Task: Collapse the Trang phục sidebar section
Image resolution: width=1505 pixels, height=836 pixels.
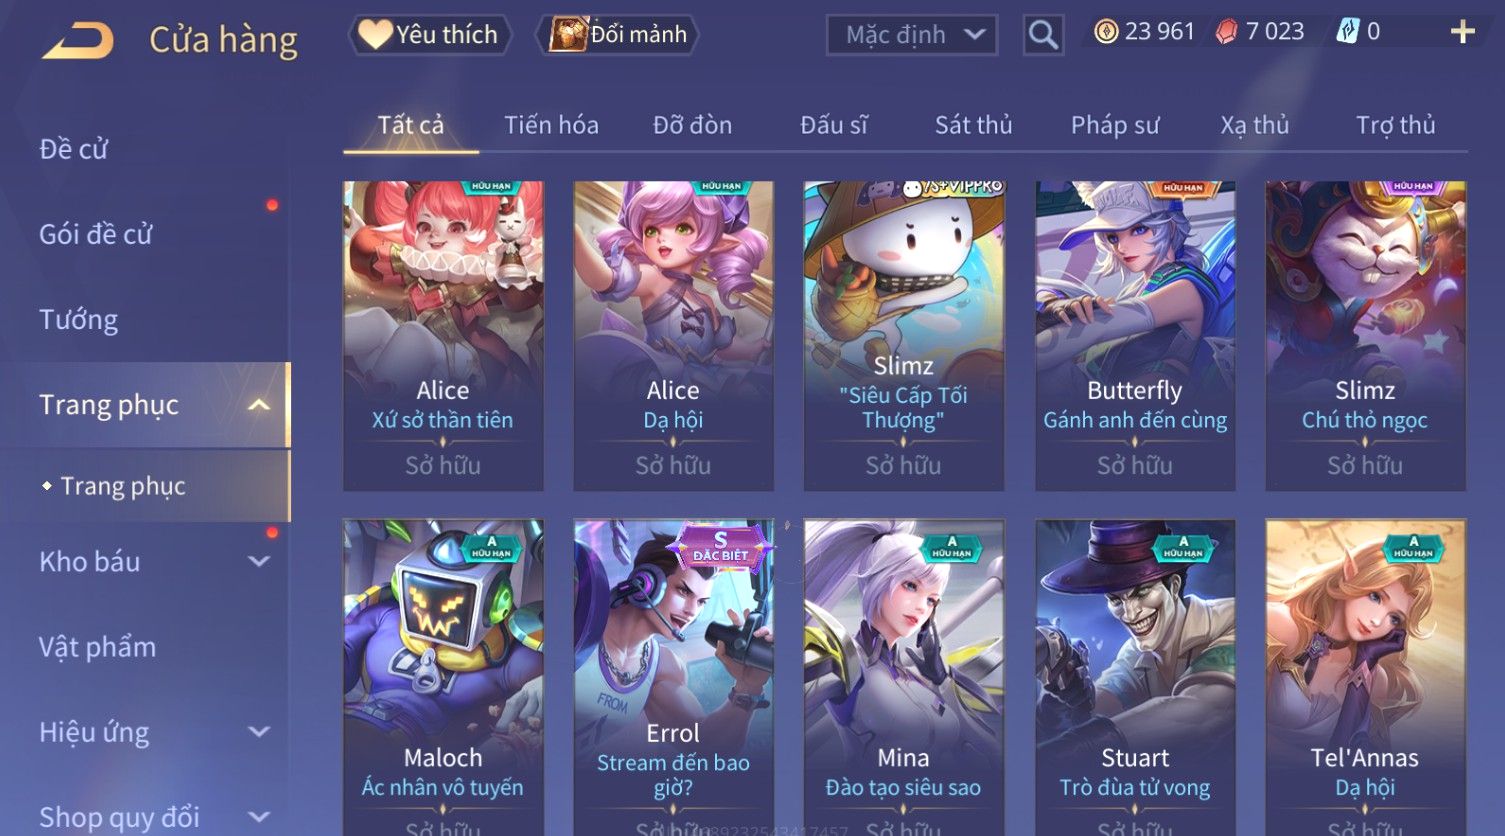Action: pyautogui.click(x=259, y=405)
